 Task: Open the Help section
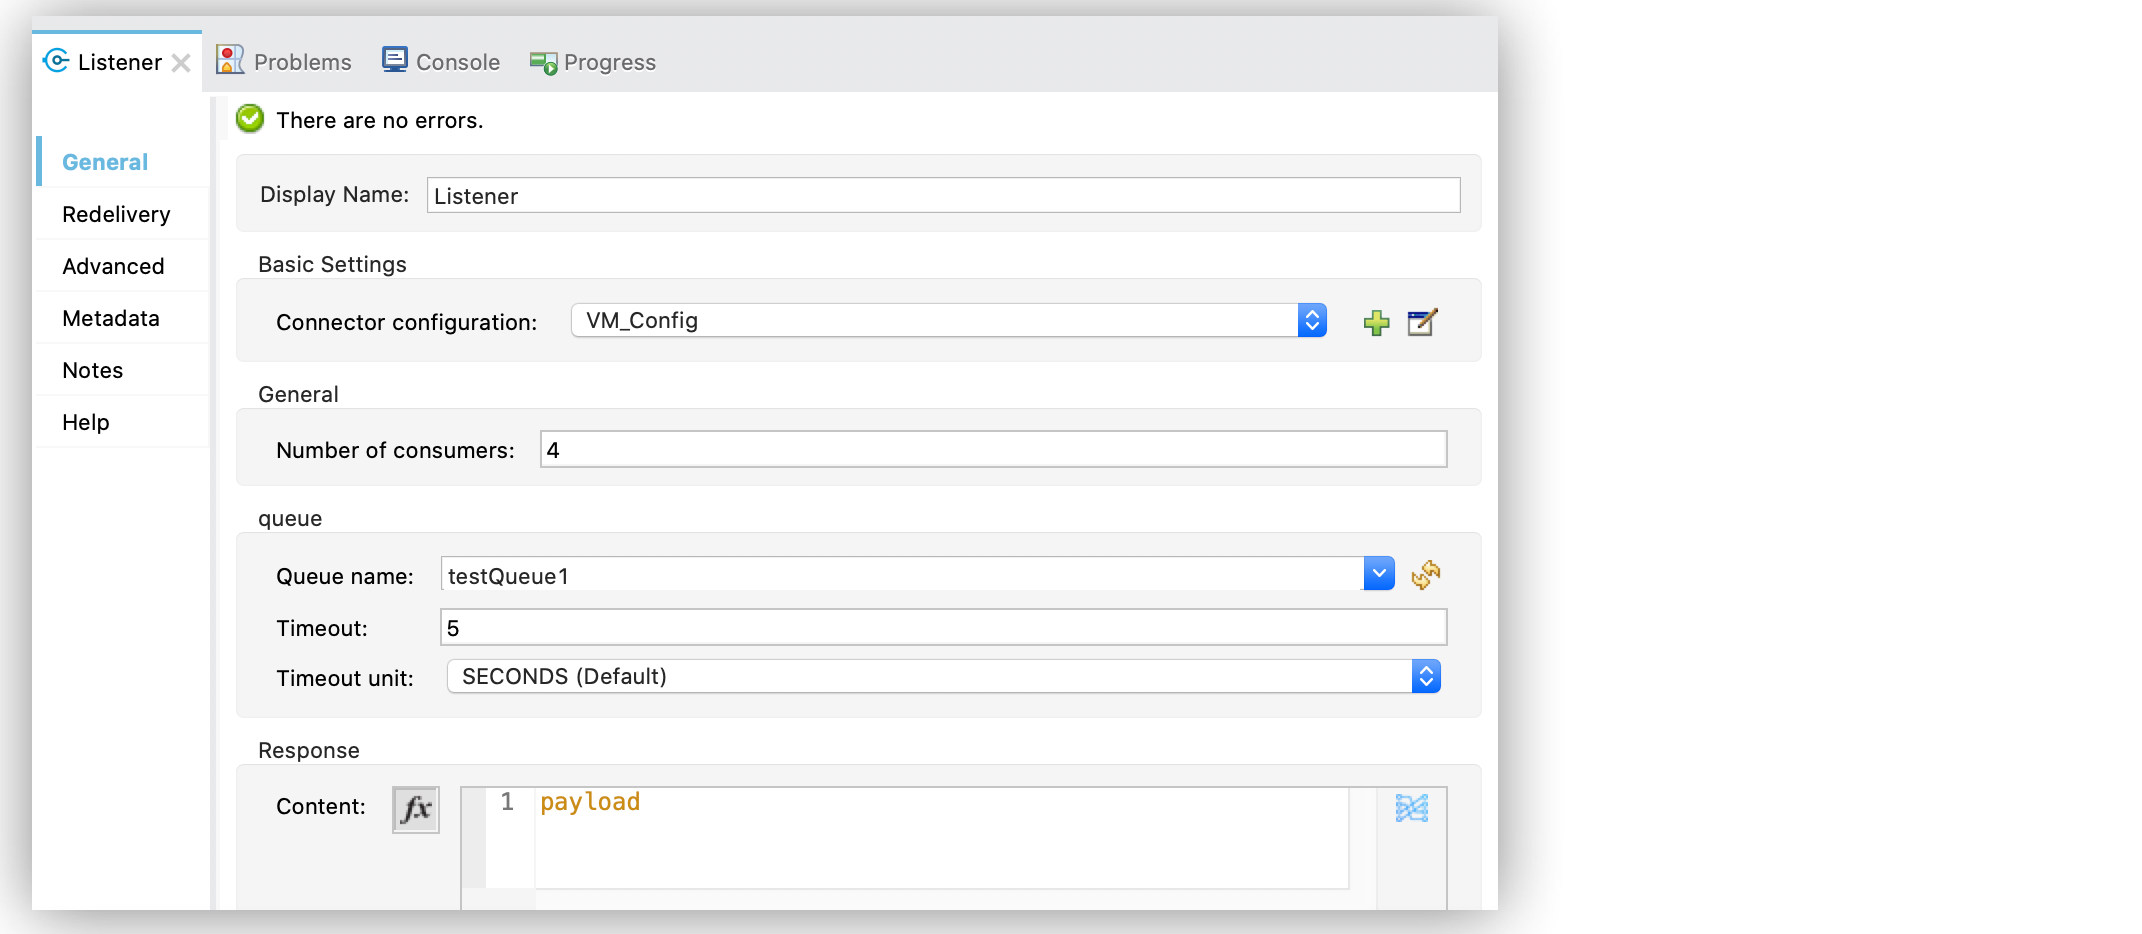(84, 421)
